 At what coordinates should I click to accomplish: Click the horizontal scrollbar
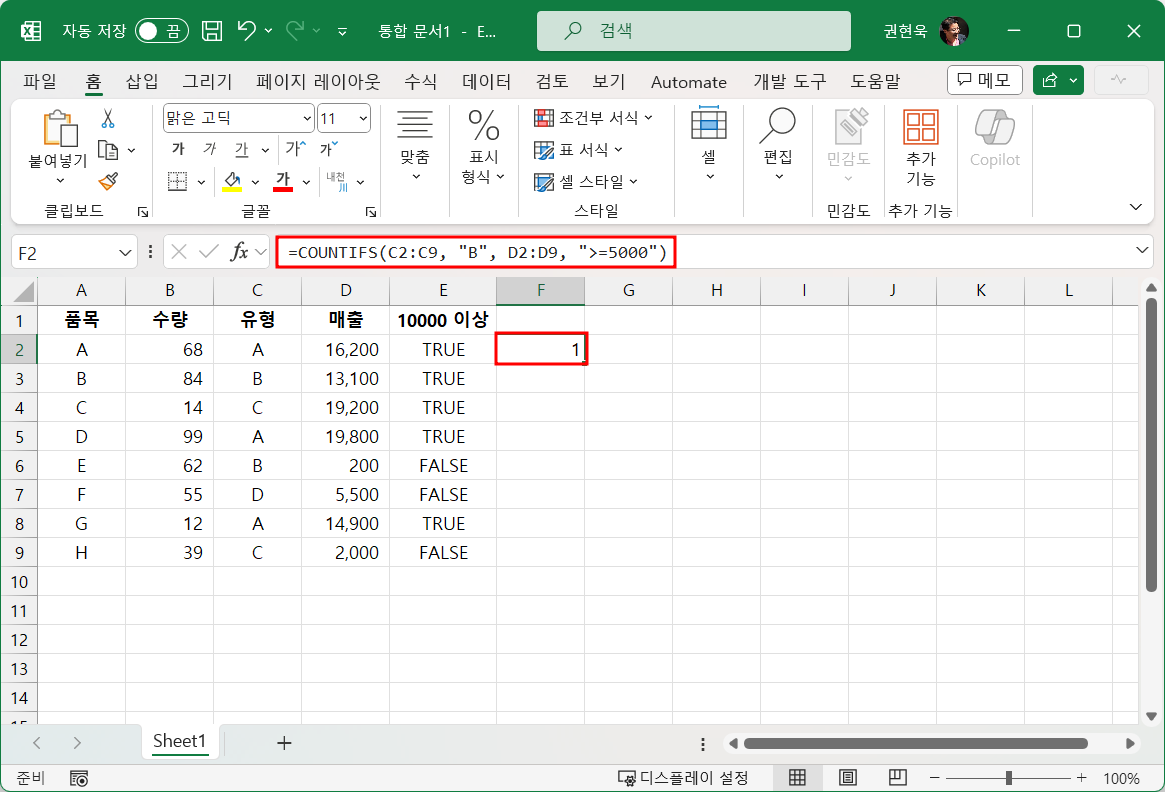click(915, 743)
